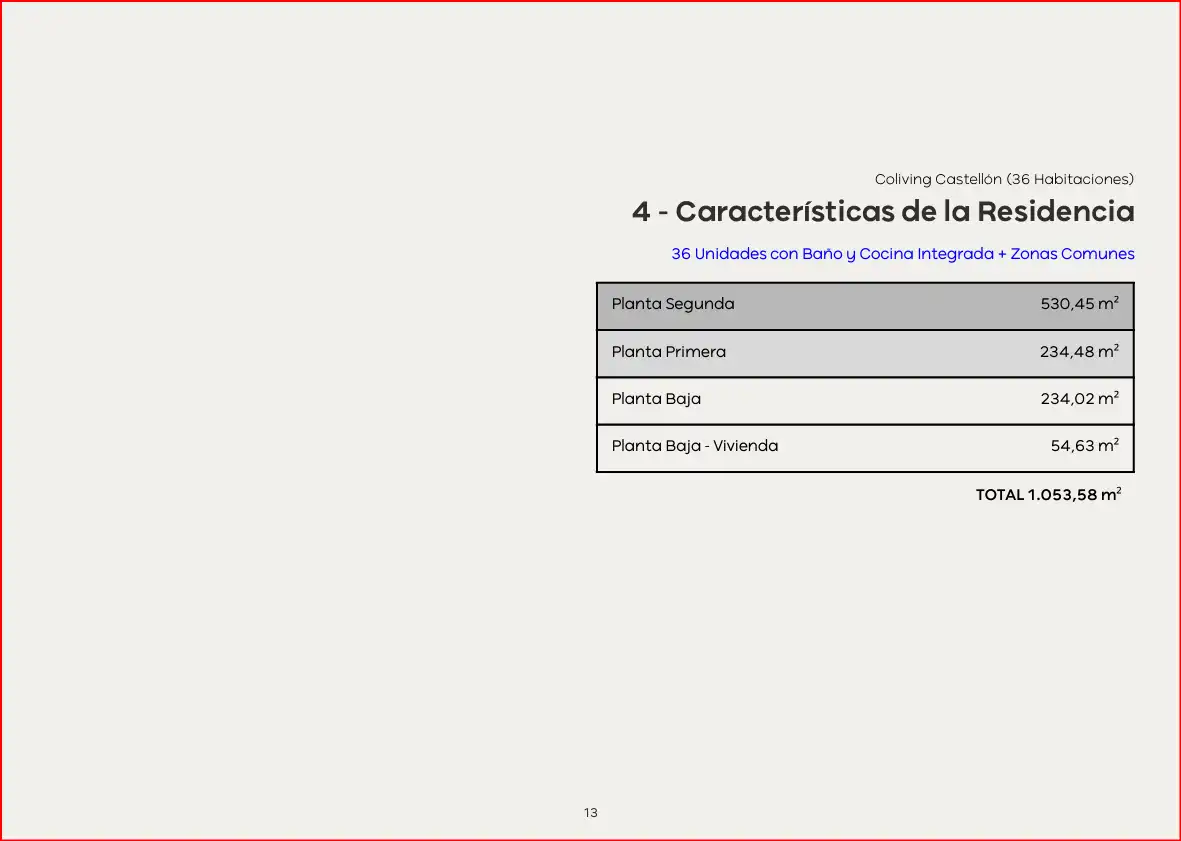1181x841 pixels.
Task: Click the 'TOTAL 1.053,58 m²' text
Action: [1048, 495]
